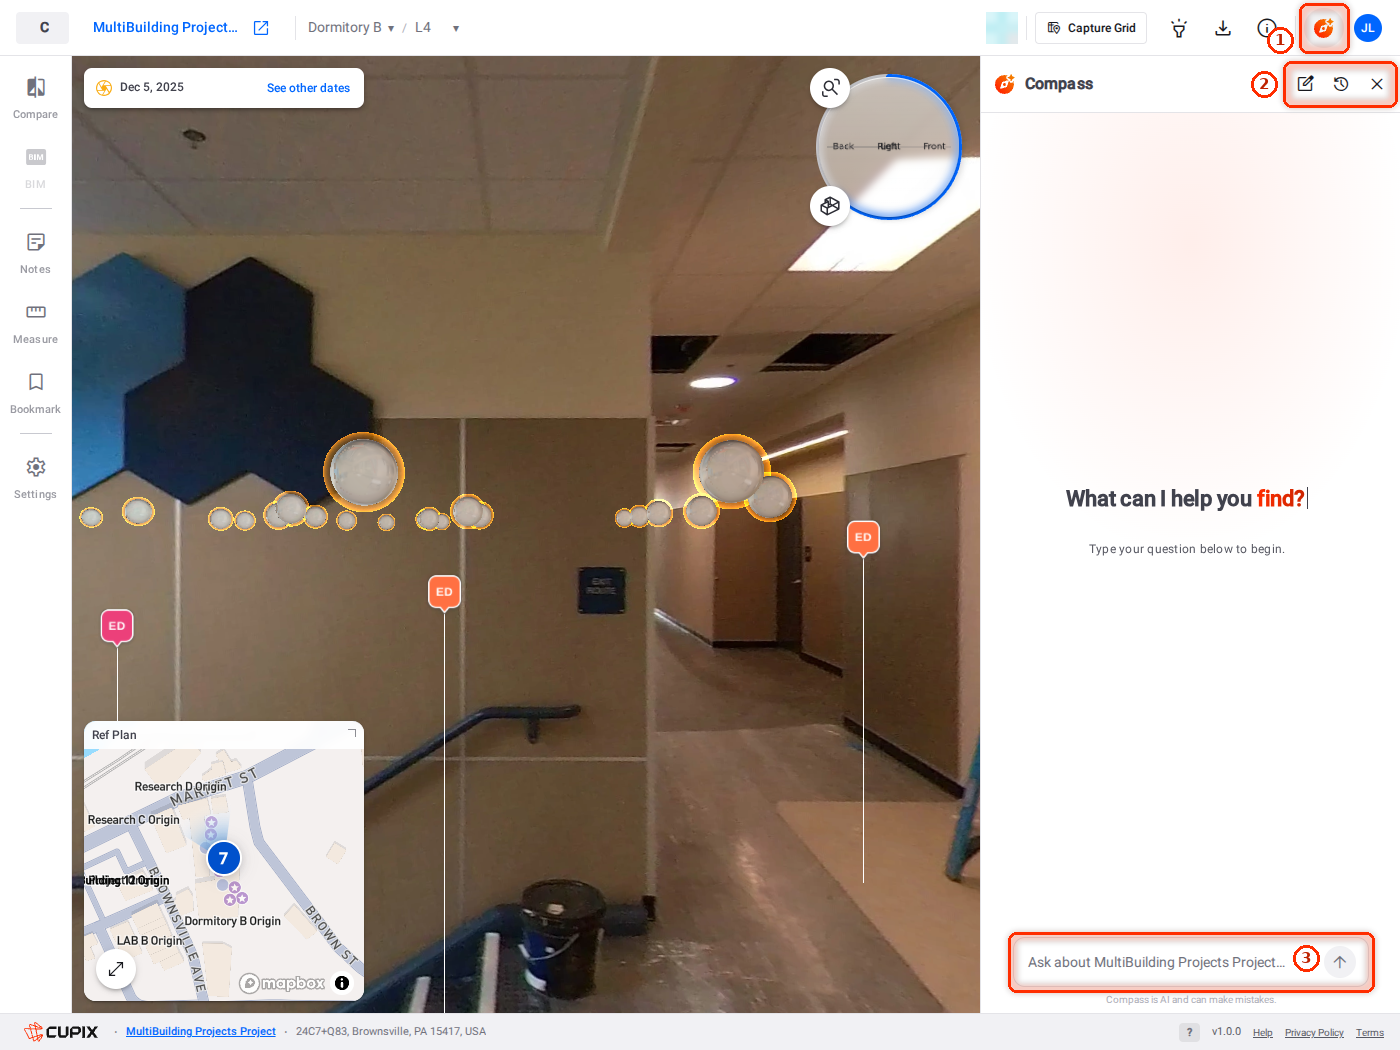This screenshot has height=1050, width=1400.
Task: Click the search-person icon near compass dial
Action: (x=830, y=88)
